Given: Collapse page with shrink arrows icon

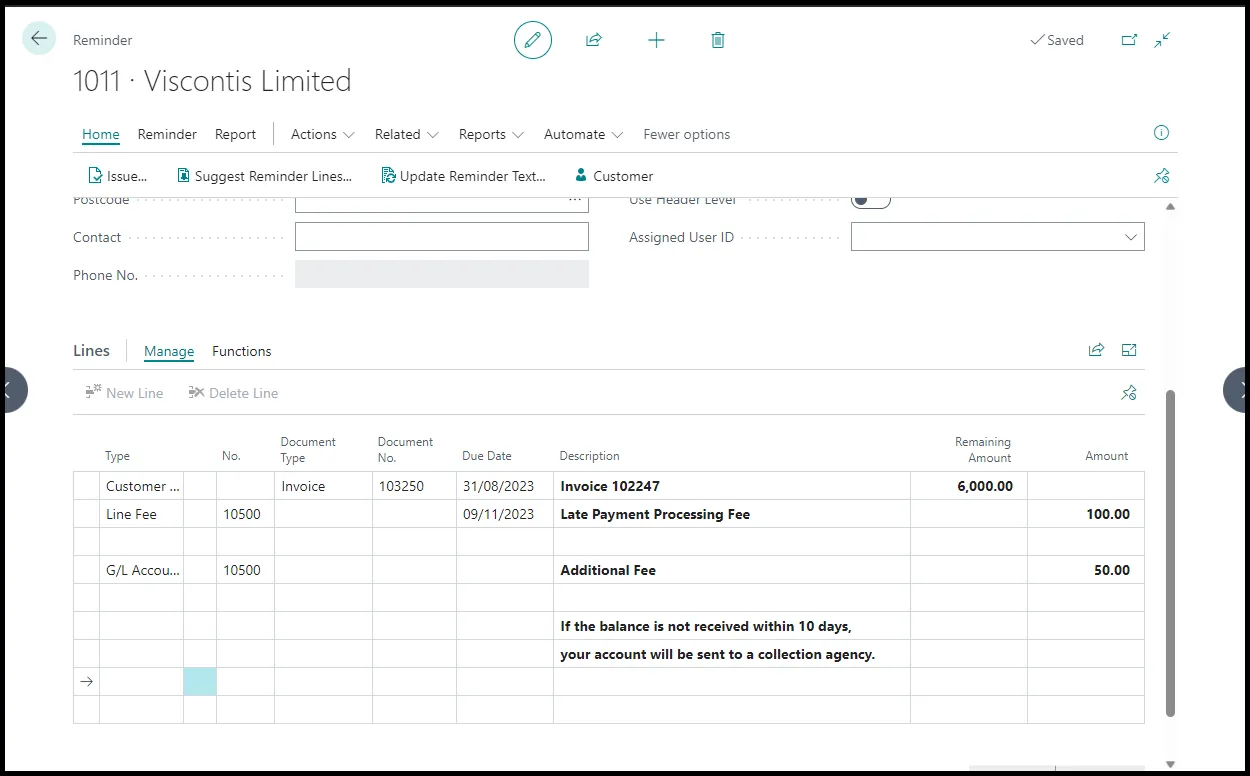Looking at the screenshot, I should click(x=1162, y=40).
